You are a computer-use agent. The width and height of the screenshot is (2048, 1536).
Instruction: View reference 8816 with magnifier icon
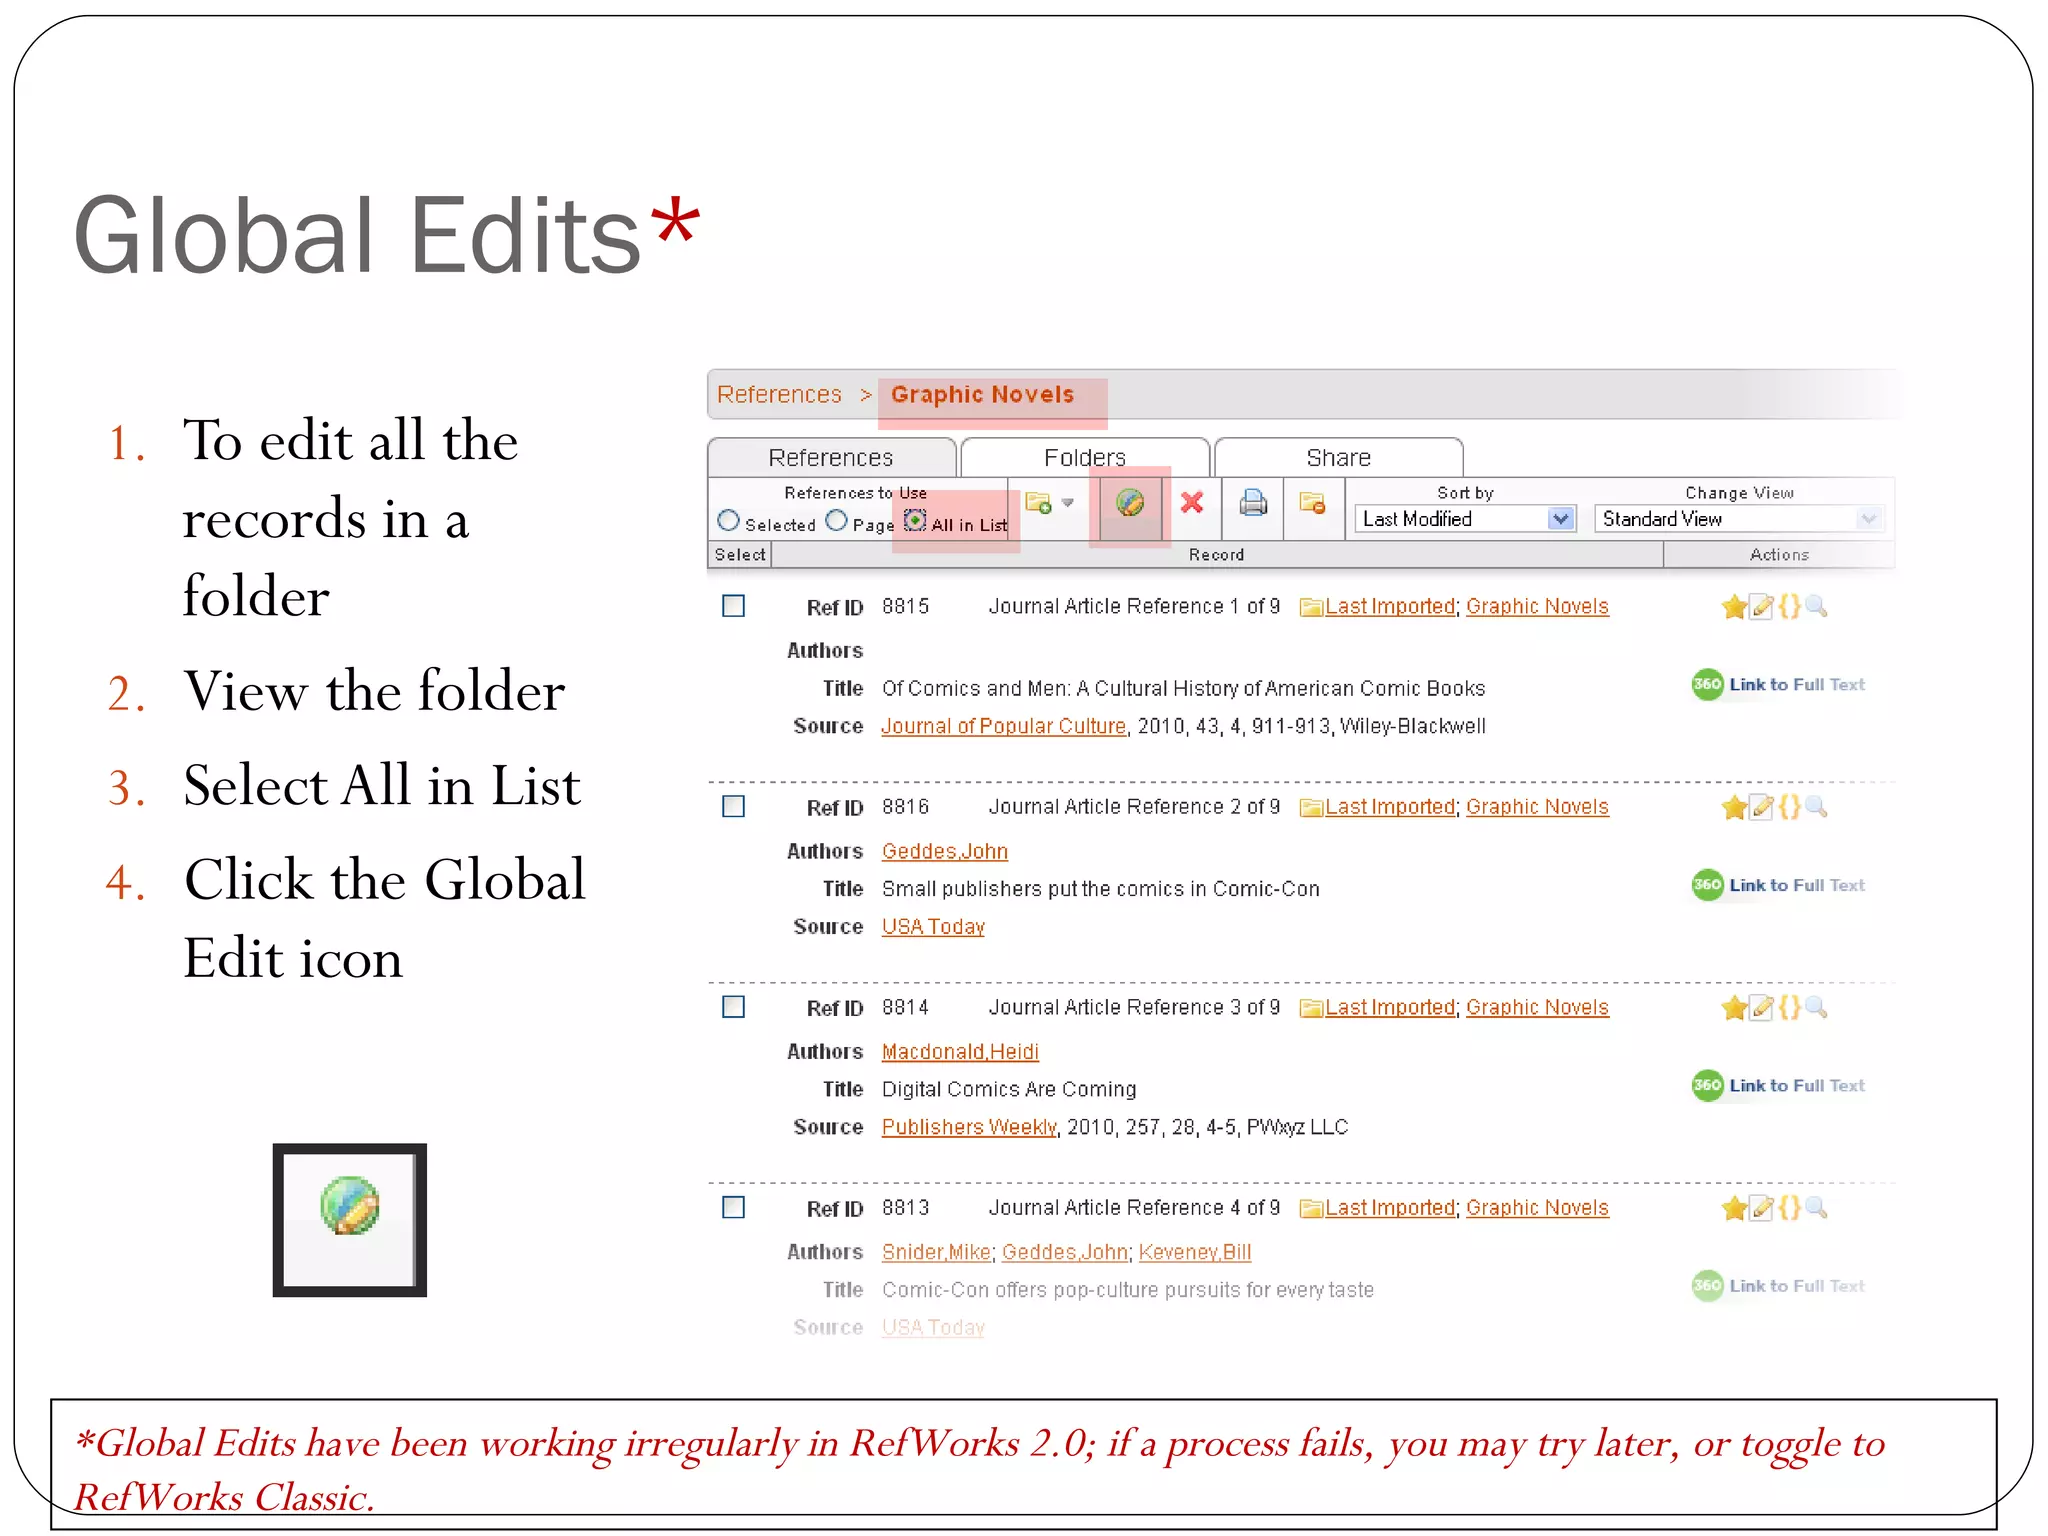click(1816, 807)
